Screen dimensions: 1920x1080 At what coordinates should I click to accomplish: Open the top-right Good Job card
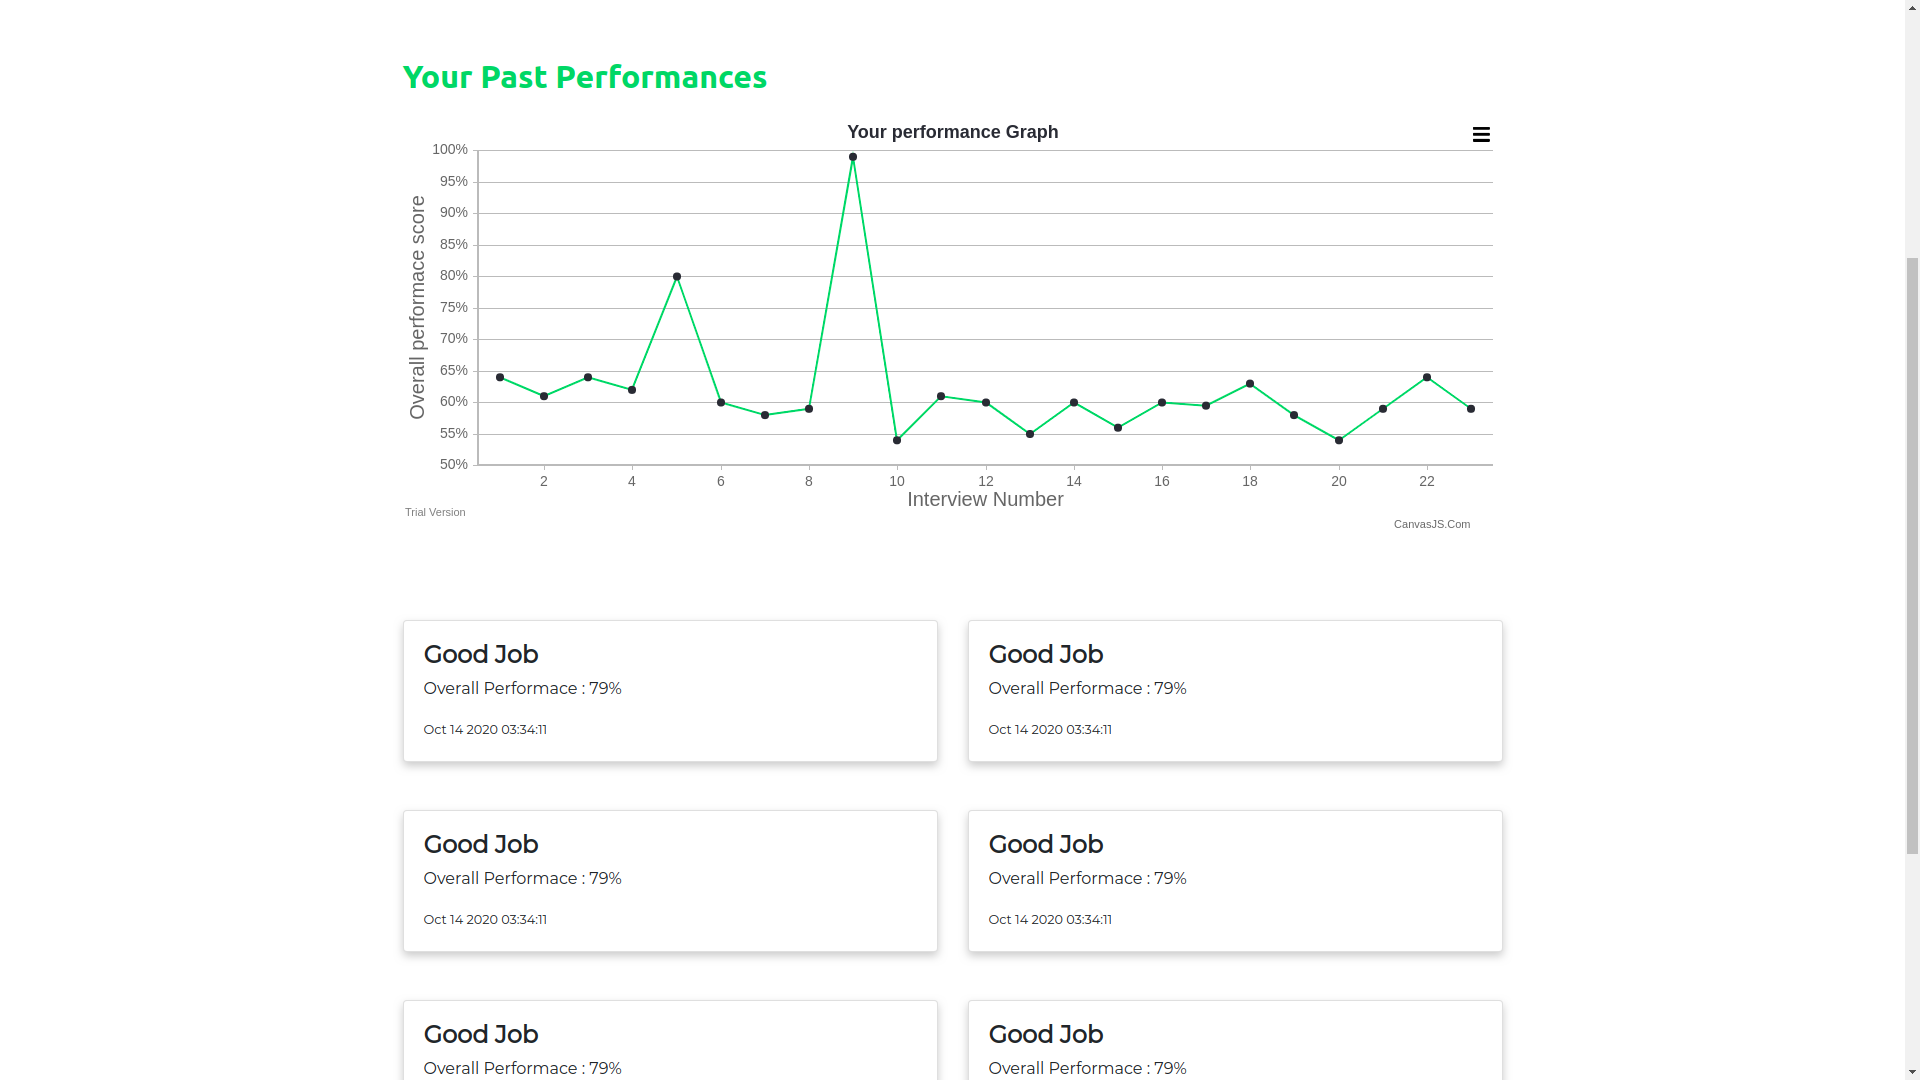[x=1235, y=691]
